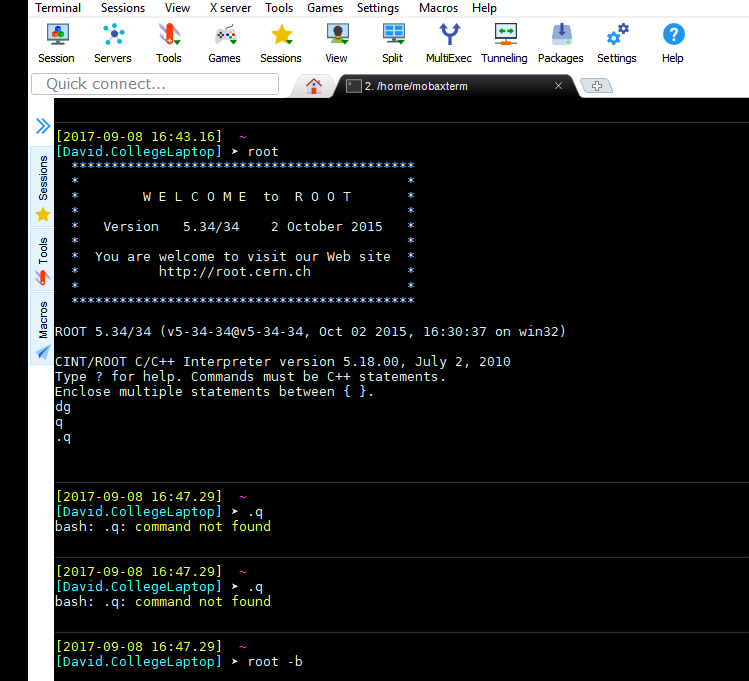Expand the sidebar with double-arrow chevron

(42, 126)
